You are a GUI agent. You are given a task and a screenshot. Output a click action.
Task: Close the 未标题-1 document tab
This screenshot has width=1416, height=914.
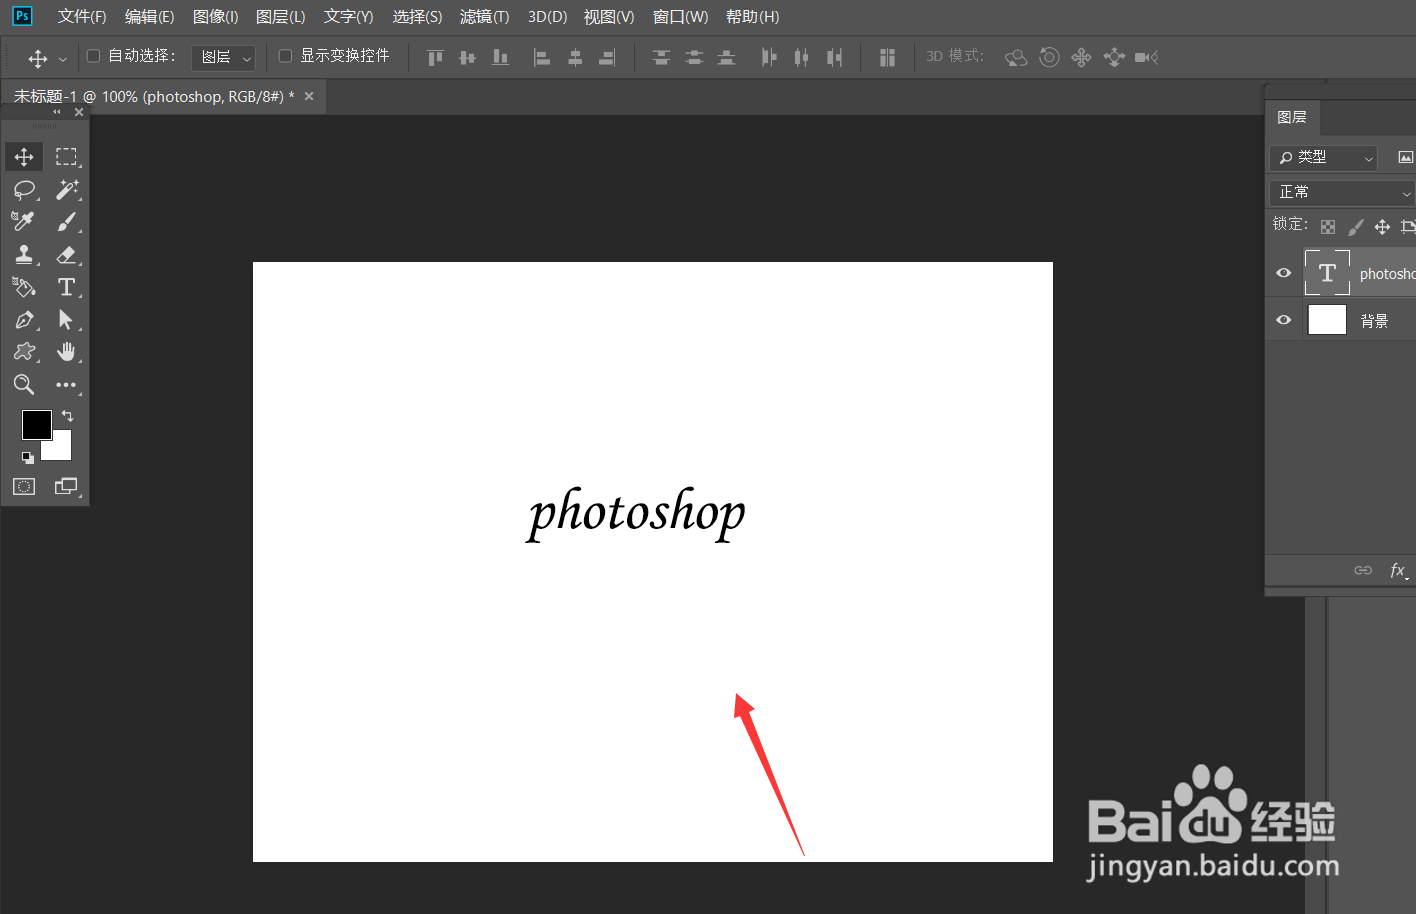click(x=309, y=96)
